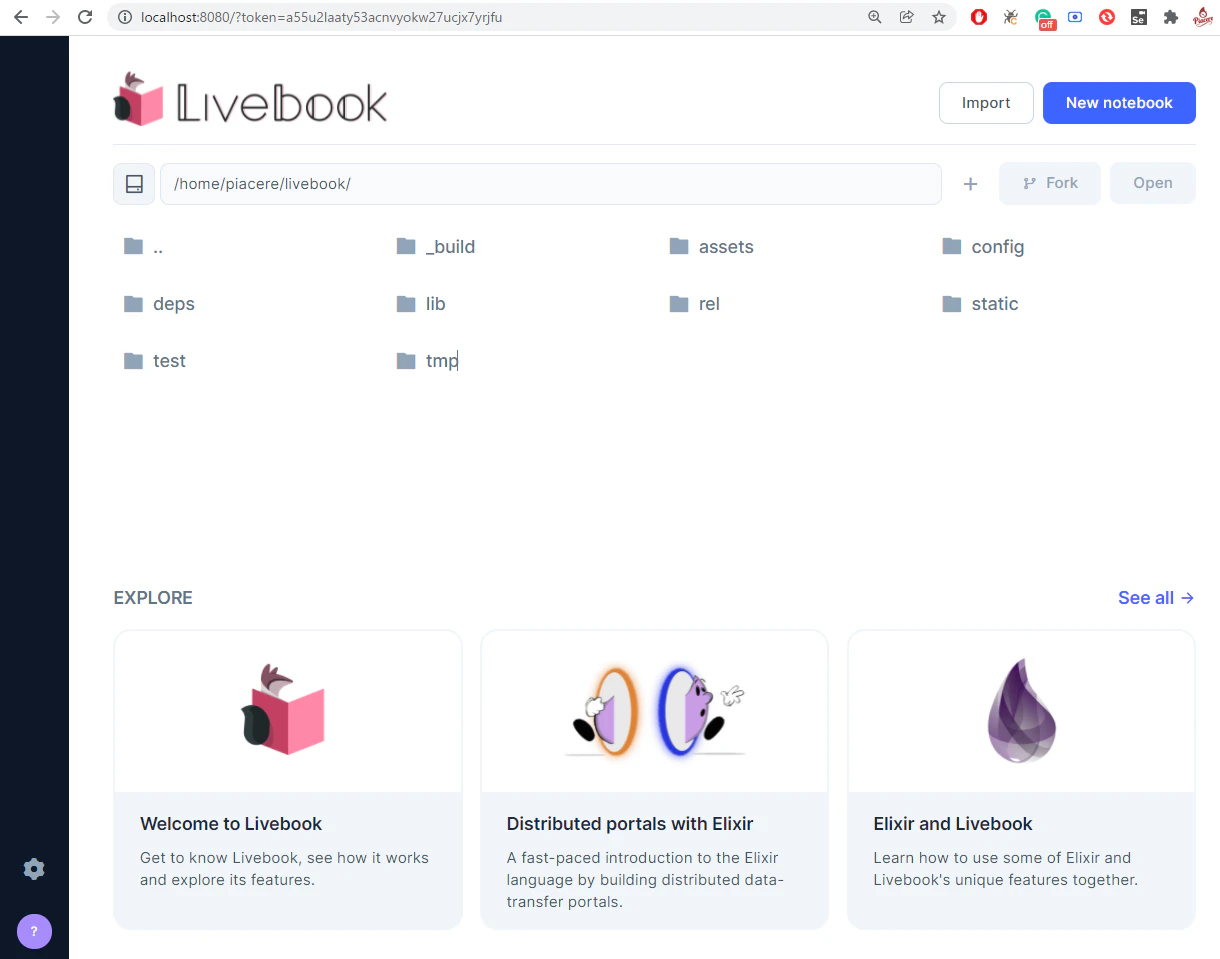Click the browser address bar URL
The image size is (1220, 959).
(x=322, y=17)
